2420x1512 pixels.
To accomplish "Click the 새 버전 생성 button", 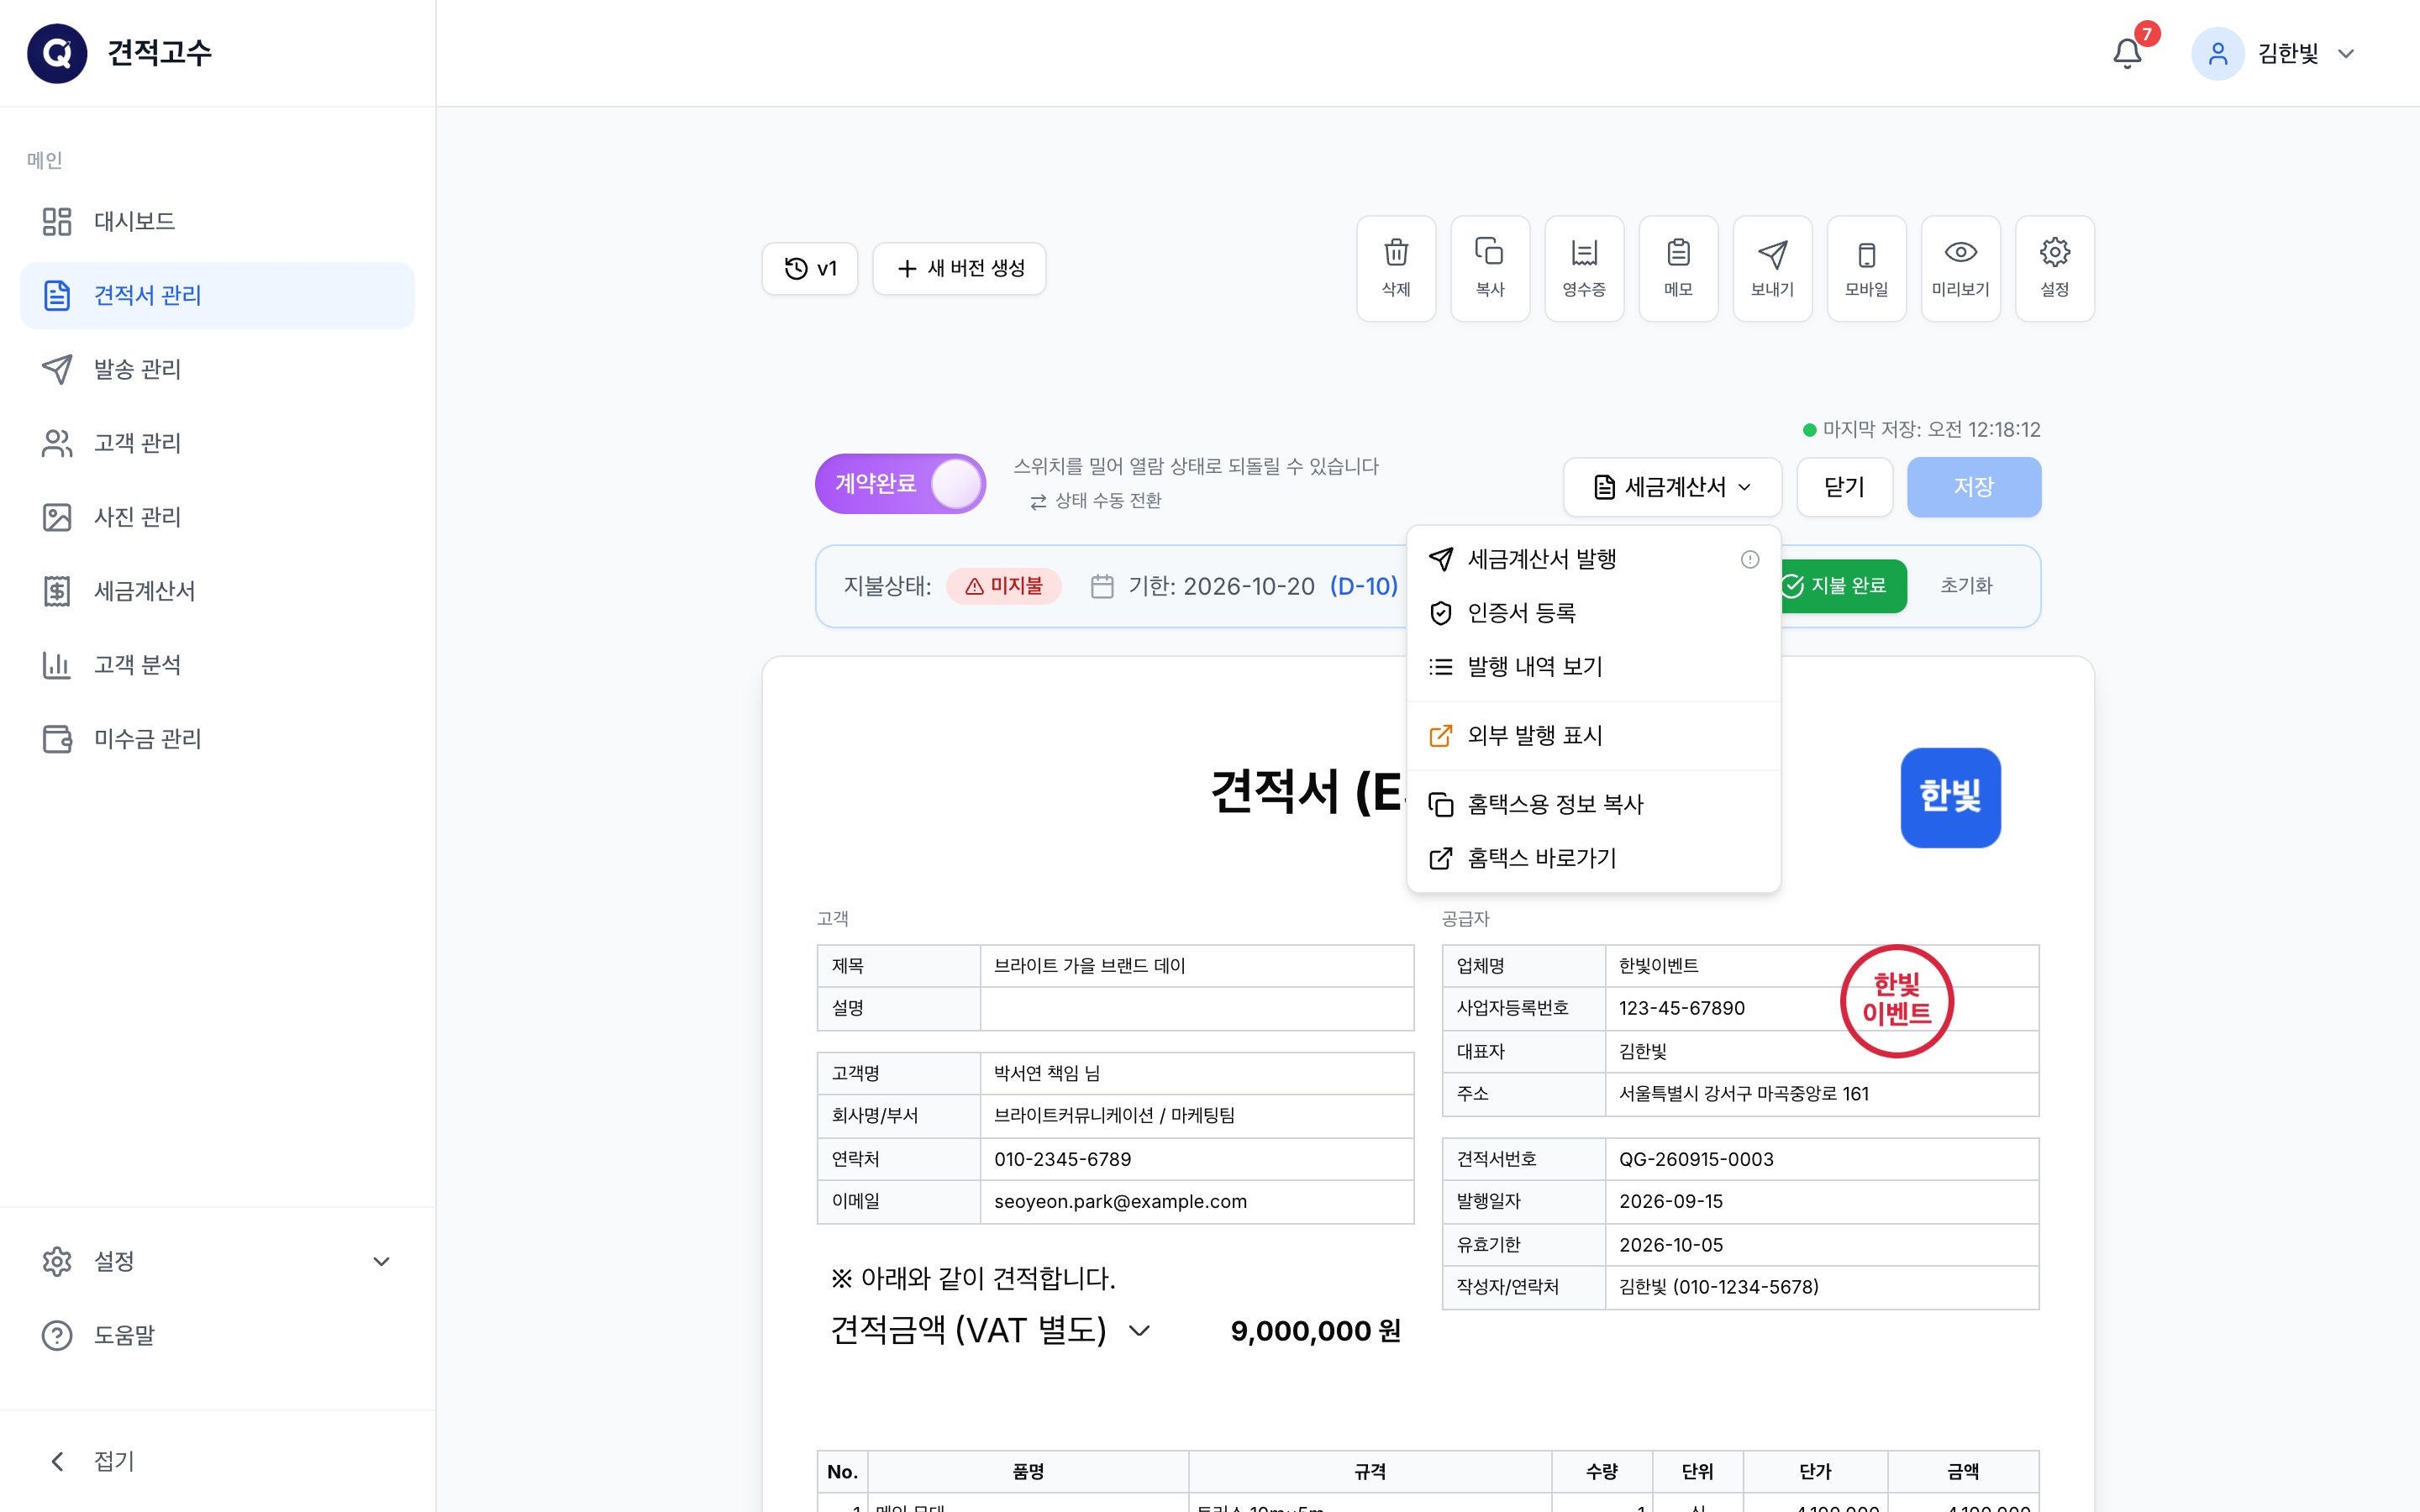I will [x=959, y=268].
